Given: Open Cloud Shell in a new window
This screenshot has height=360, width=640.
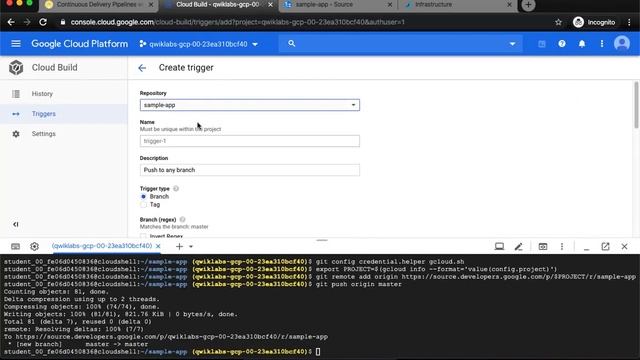Looking at the screenshot, I should pyautogui.click(x=605, y=247).
